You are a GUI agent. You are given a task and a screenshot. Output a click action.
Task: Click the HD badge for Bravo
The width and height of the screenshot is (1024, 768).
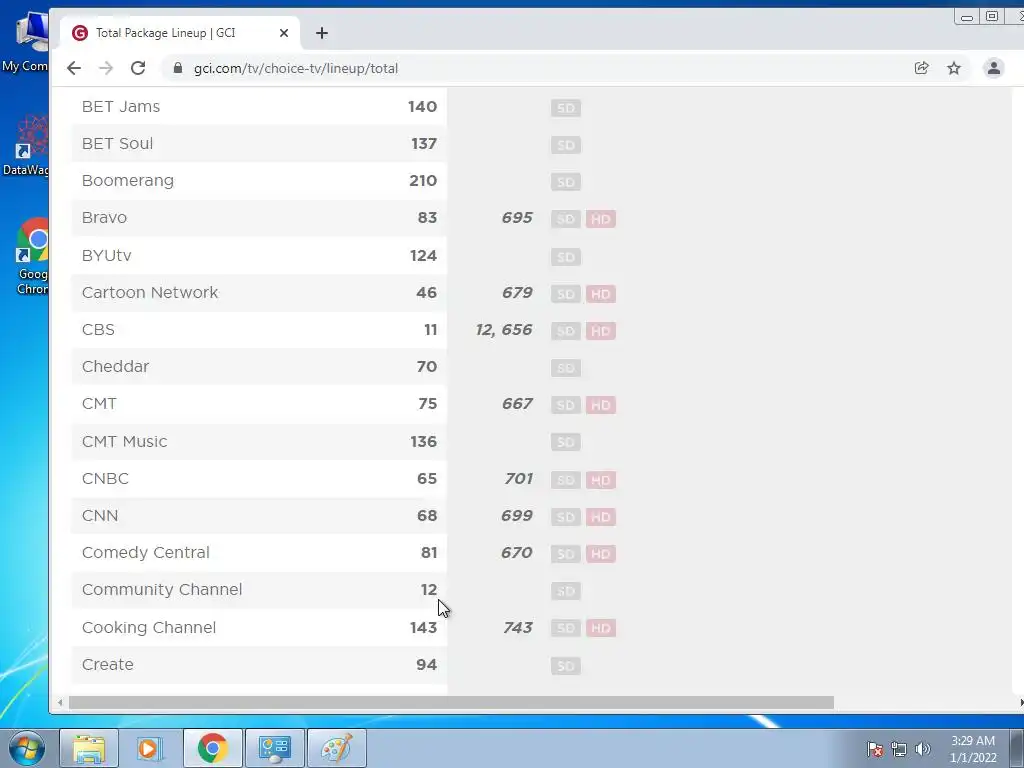click(601, 219)
